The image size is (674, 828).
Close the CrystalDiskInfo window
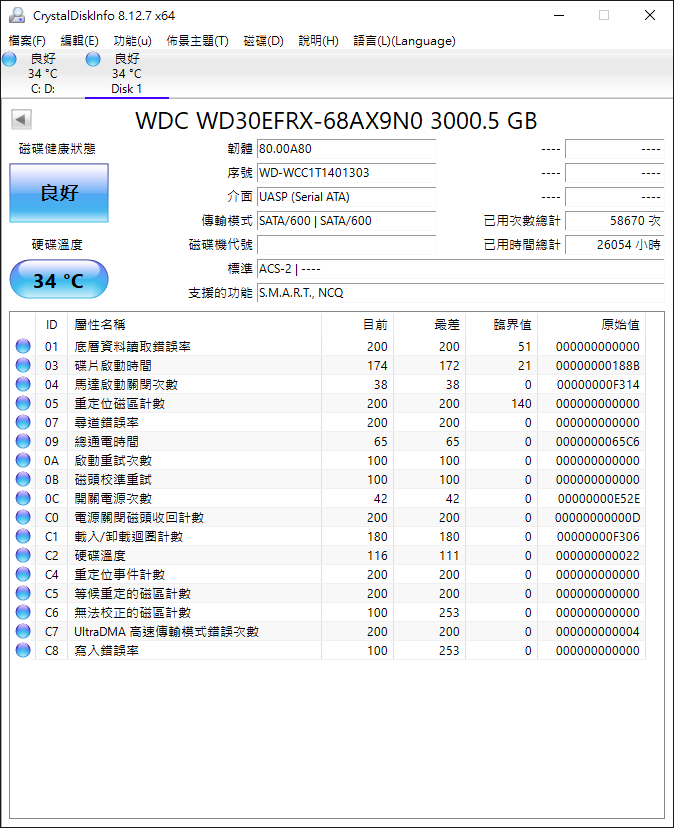pos(650,15)
